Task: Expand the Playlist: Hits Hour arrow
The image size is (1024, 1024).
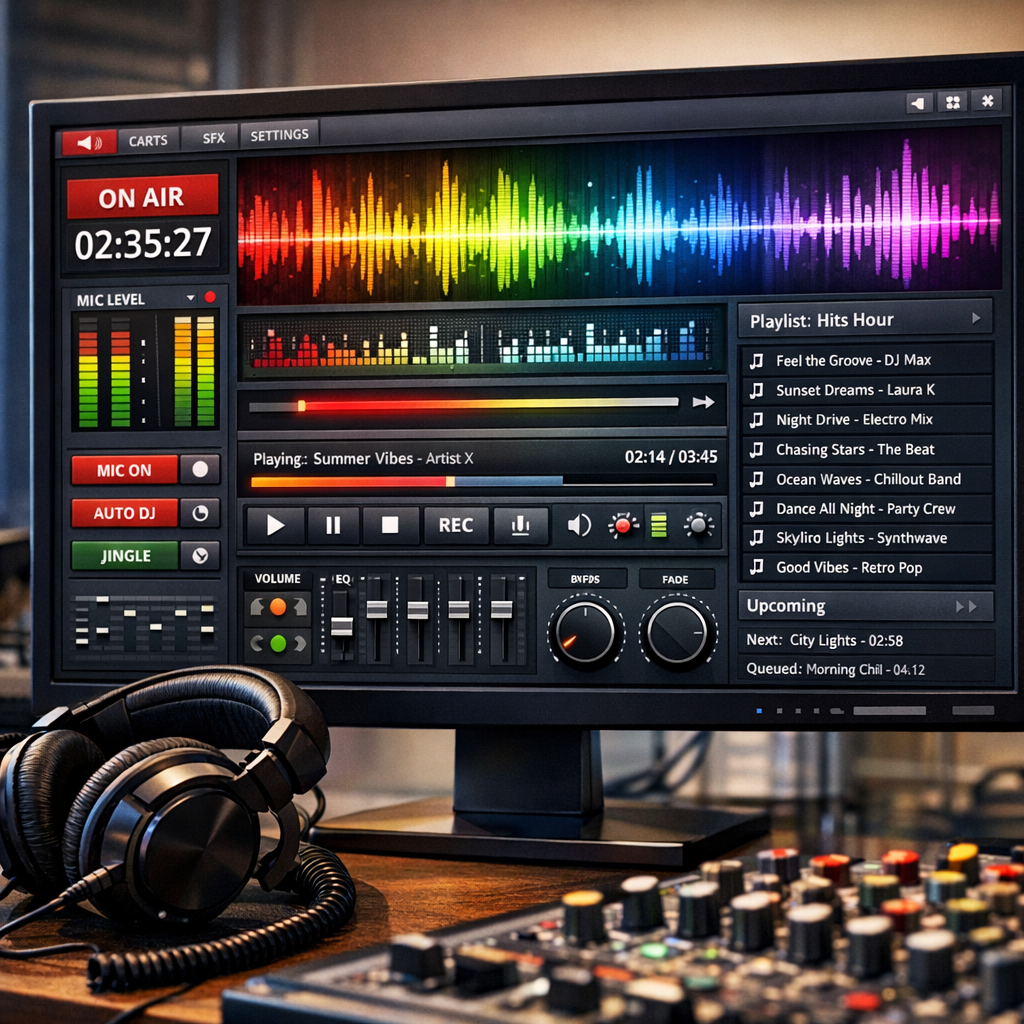Action: coord(976,318)
